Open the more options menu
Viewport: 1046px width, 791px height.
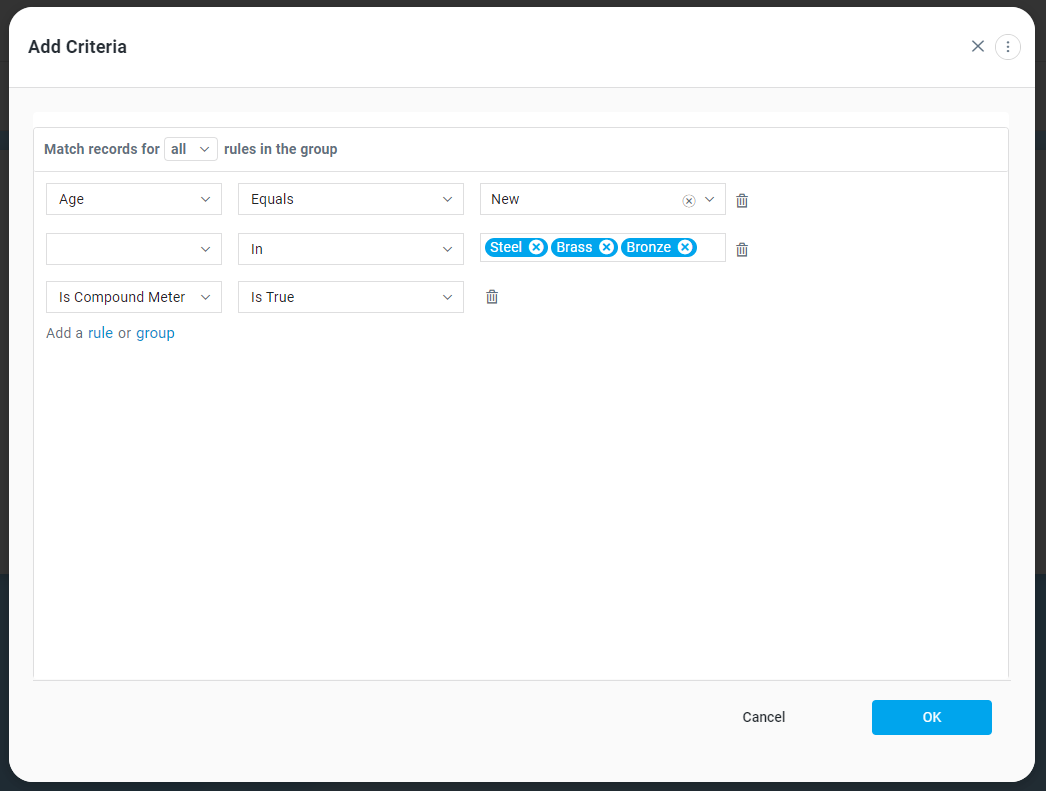pyautogui.click(x=1007, y=47)
